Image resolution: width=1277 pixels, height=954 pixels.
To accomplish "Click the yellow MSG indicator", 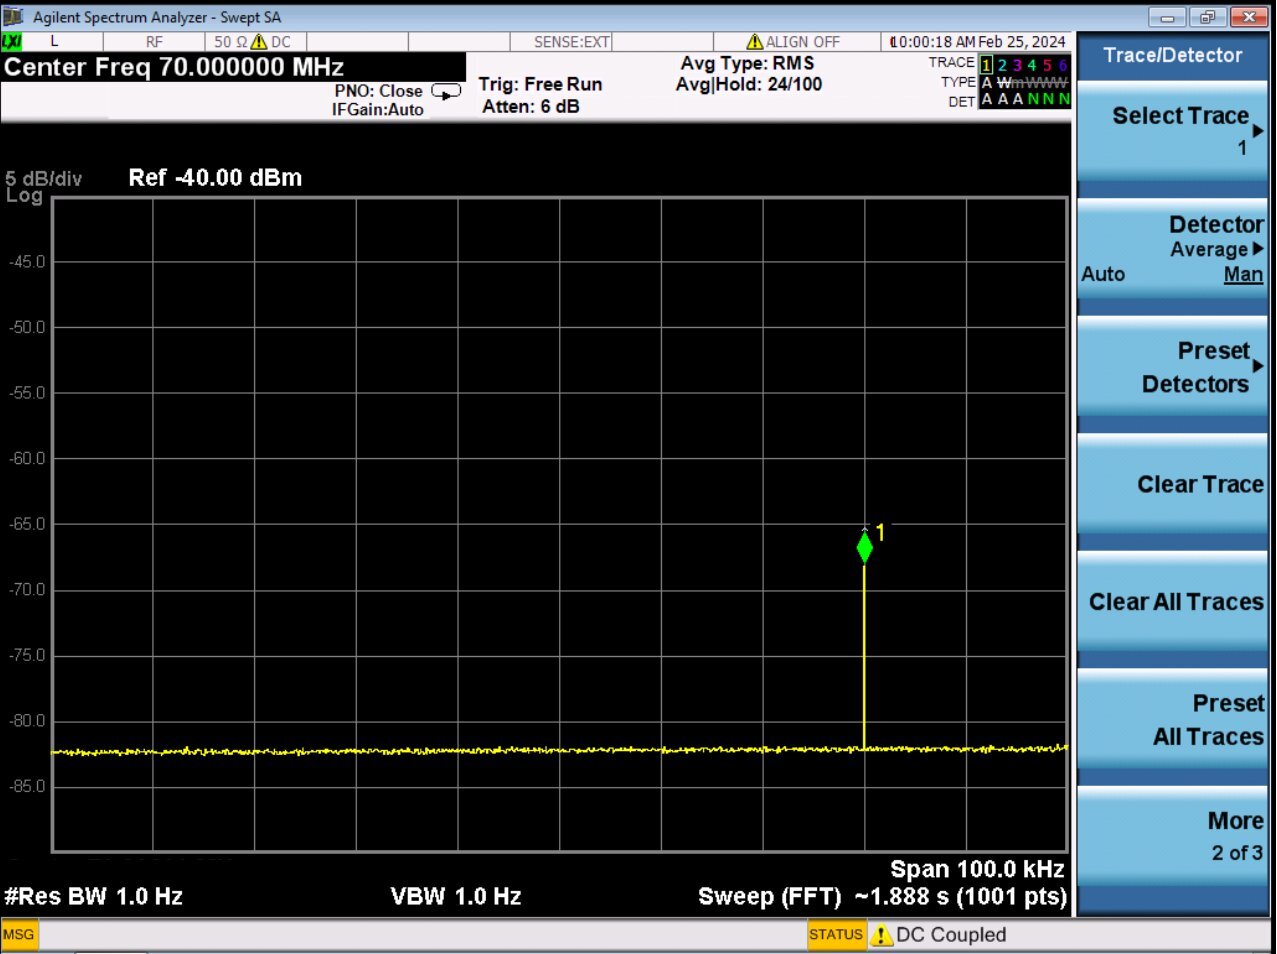I will pyautogui.click(x=18, y=935).
